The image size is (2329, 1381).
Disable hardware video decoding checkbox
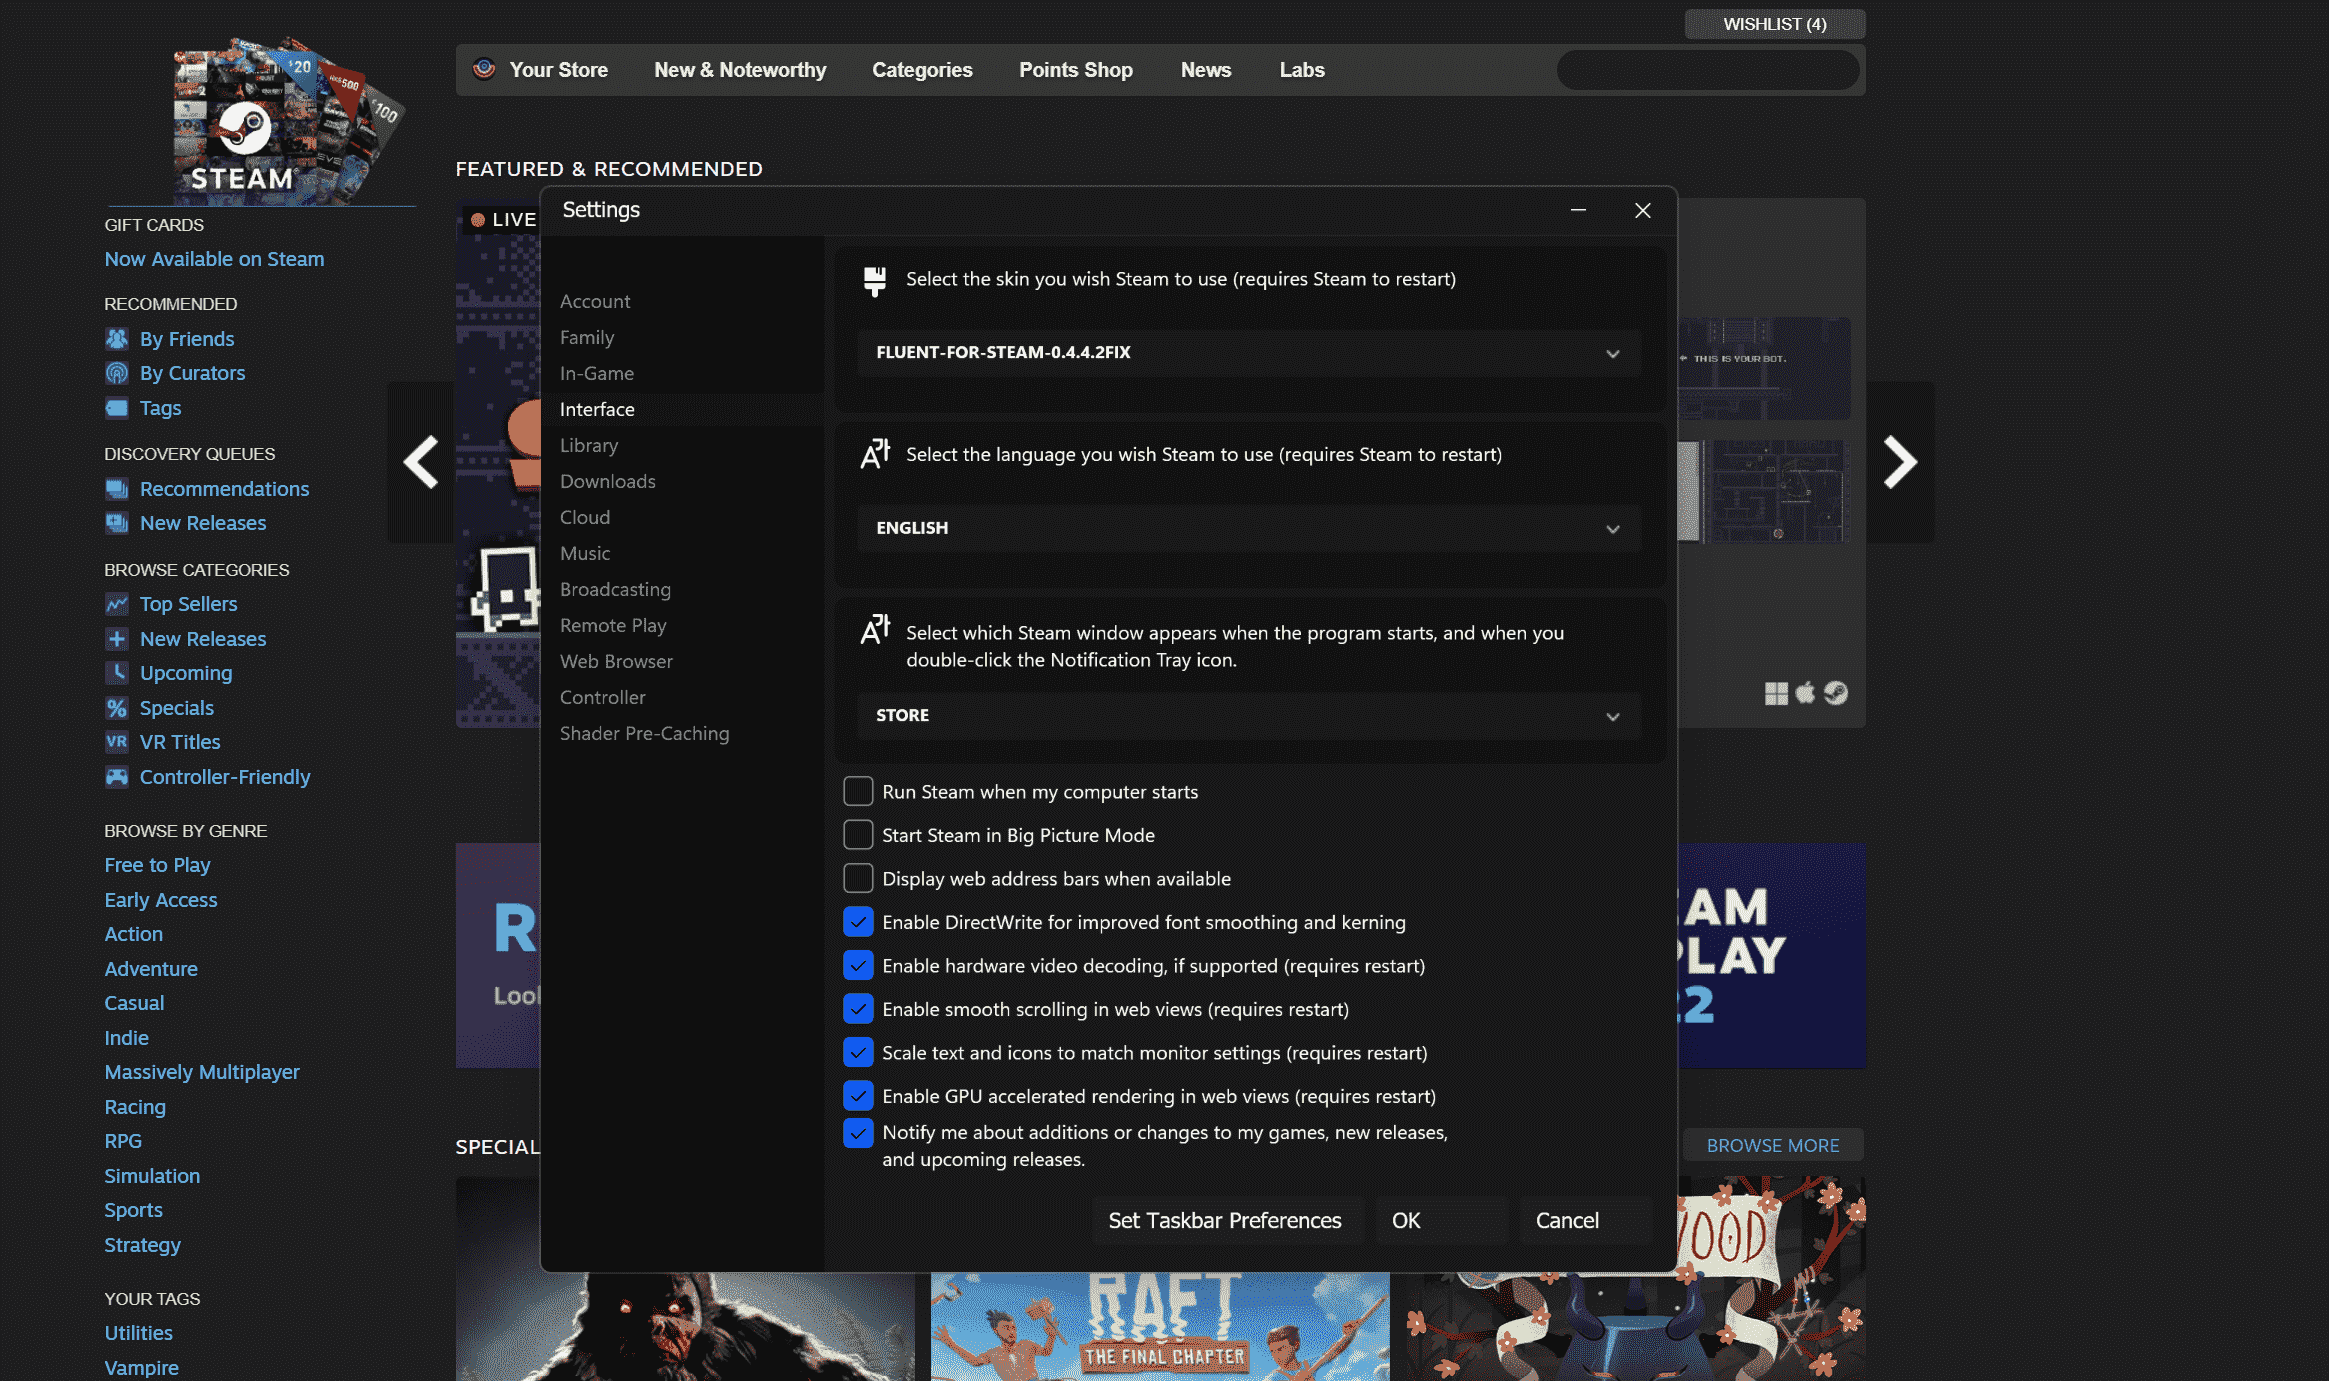coord(858,965)
